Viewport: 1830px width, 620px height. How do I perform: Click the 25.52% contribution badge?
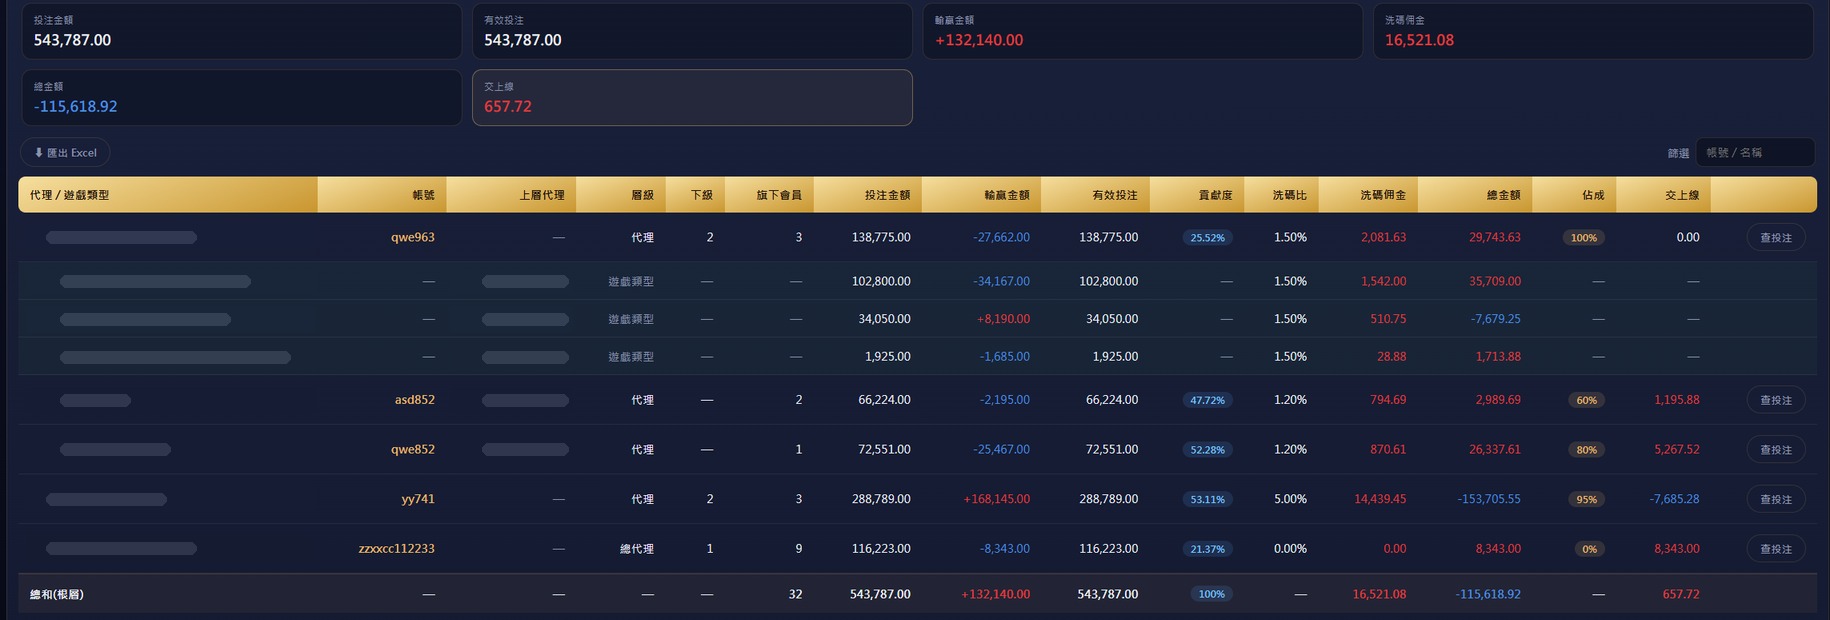click(x=1208, y=238)
